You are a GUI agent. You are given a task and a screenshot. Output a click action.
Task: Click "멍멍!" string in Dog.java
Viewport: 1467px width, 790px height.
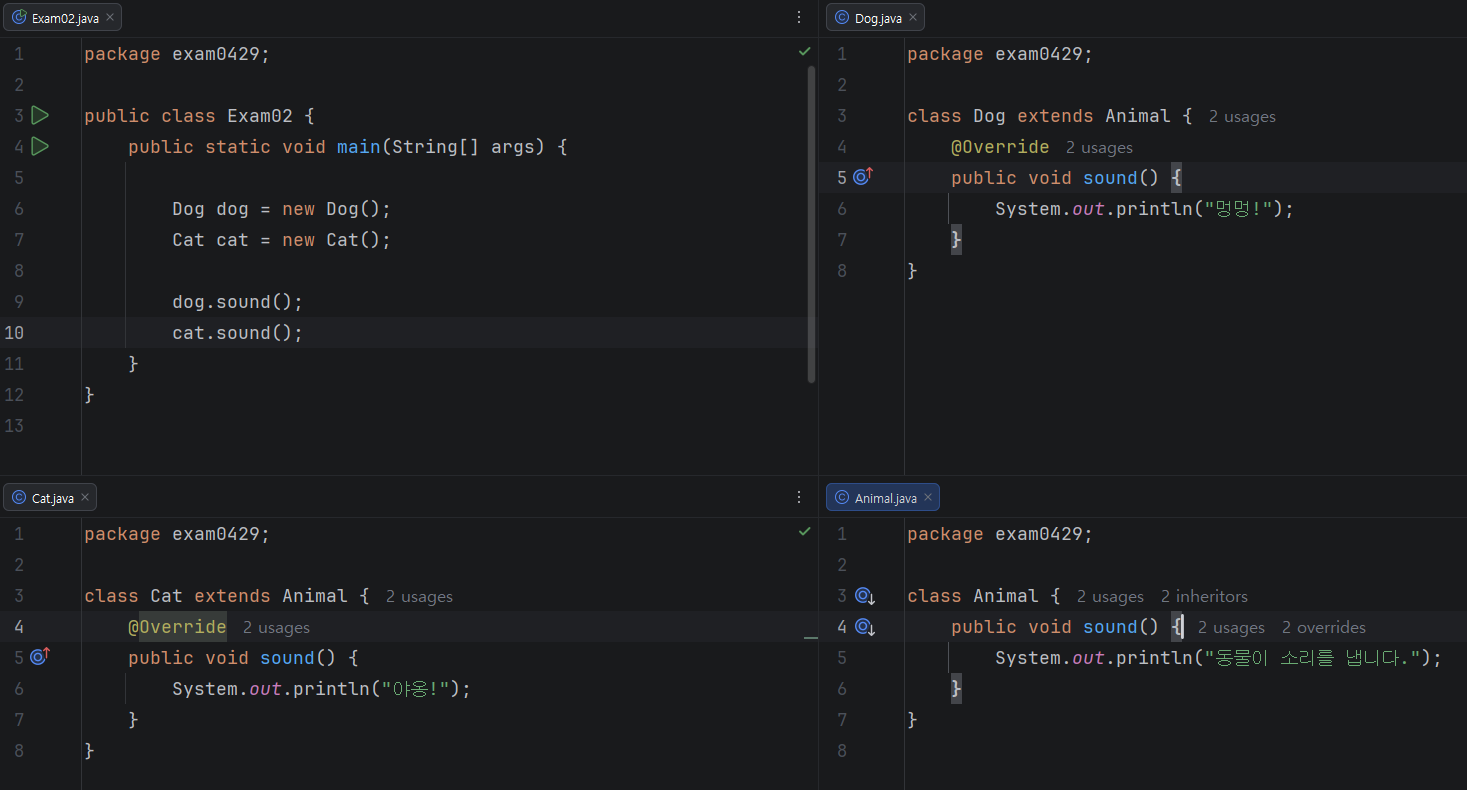coord(1239,209)
